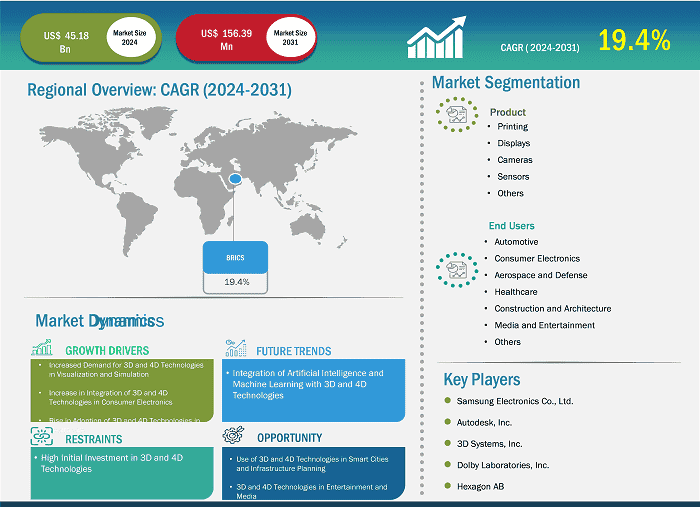The width and height of the screenshot is (700, 507).
Task: Click Hexagon AB name
Action: (480, 486)
